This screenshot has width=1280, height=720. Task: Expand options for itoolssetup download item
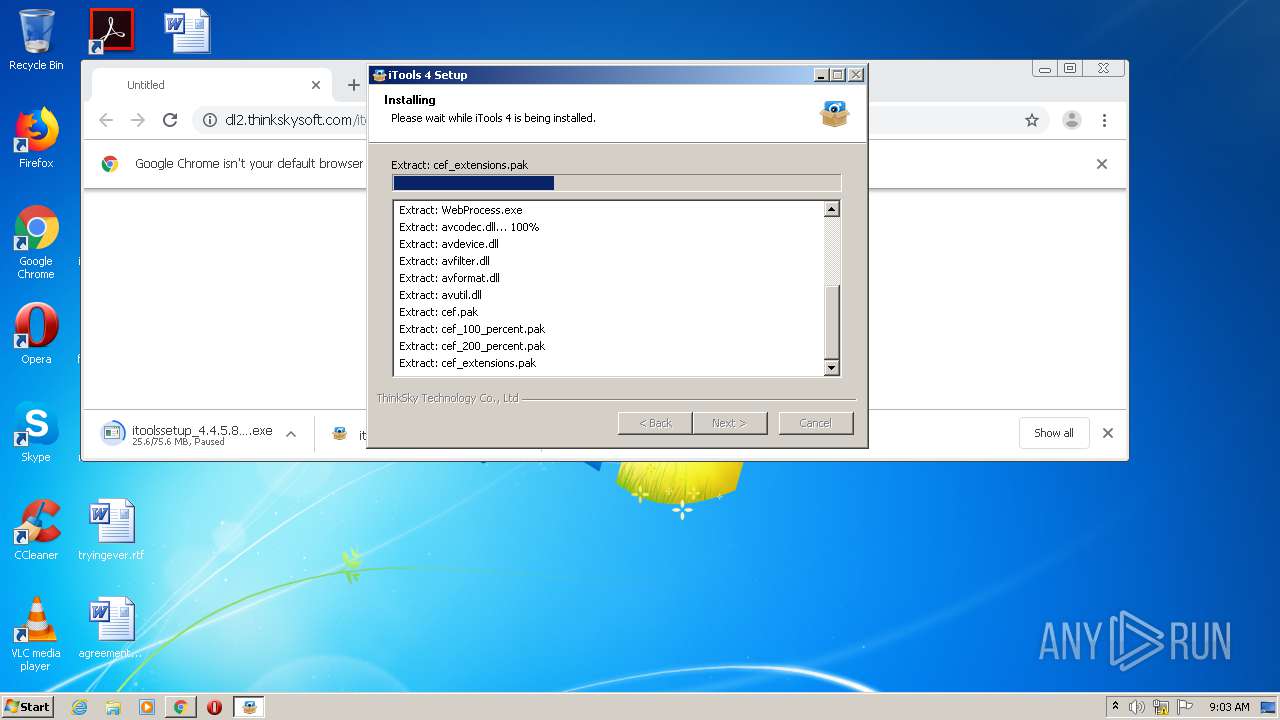point(291,433)
